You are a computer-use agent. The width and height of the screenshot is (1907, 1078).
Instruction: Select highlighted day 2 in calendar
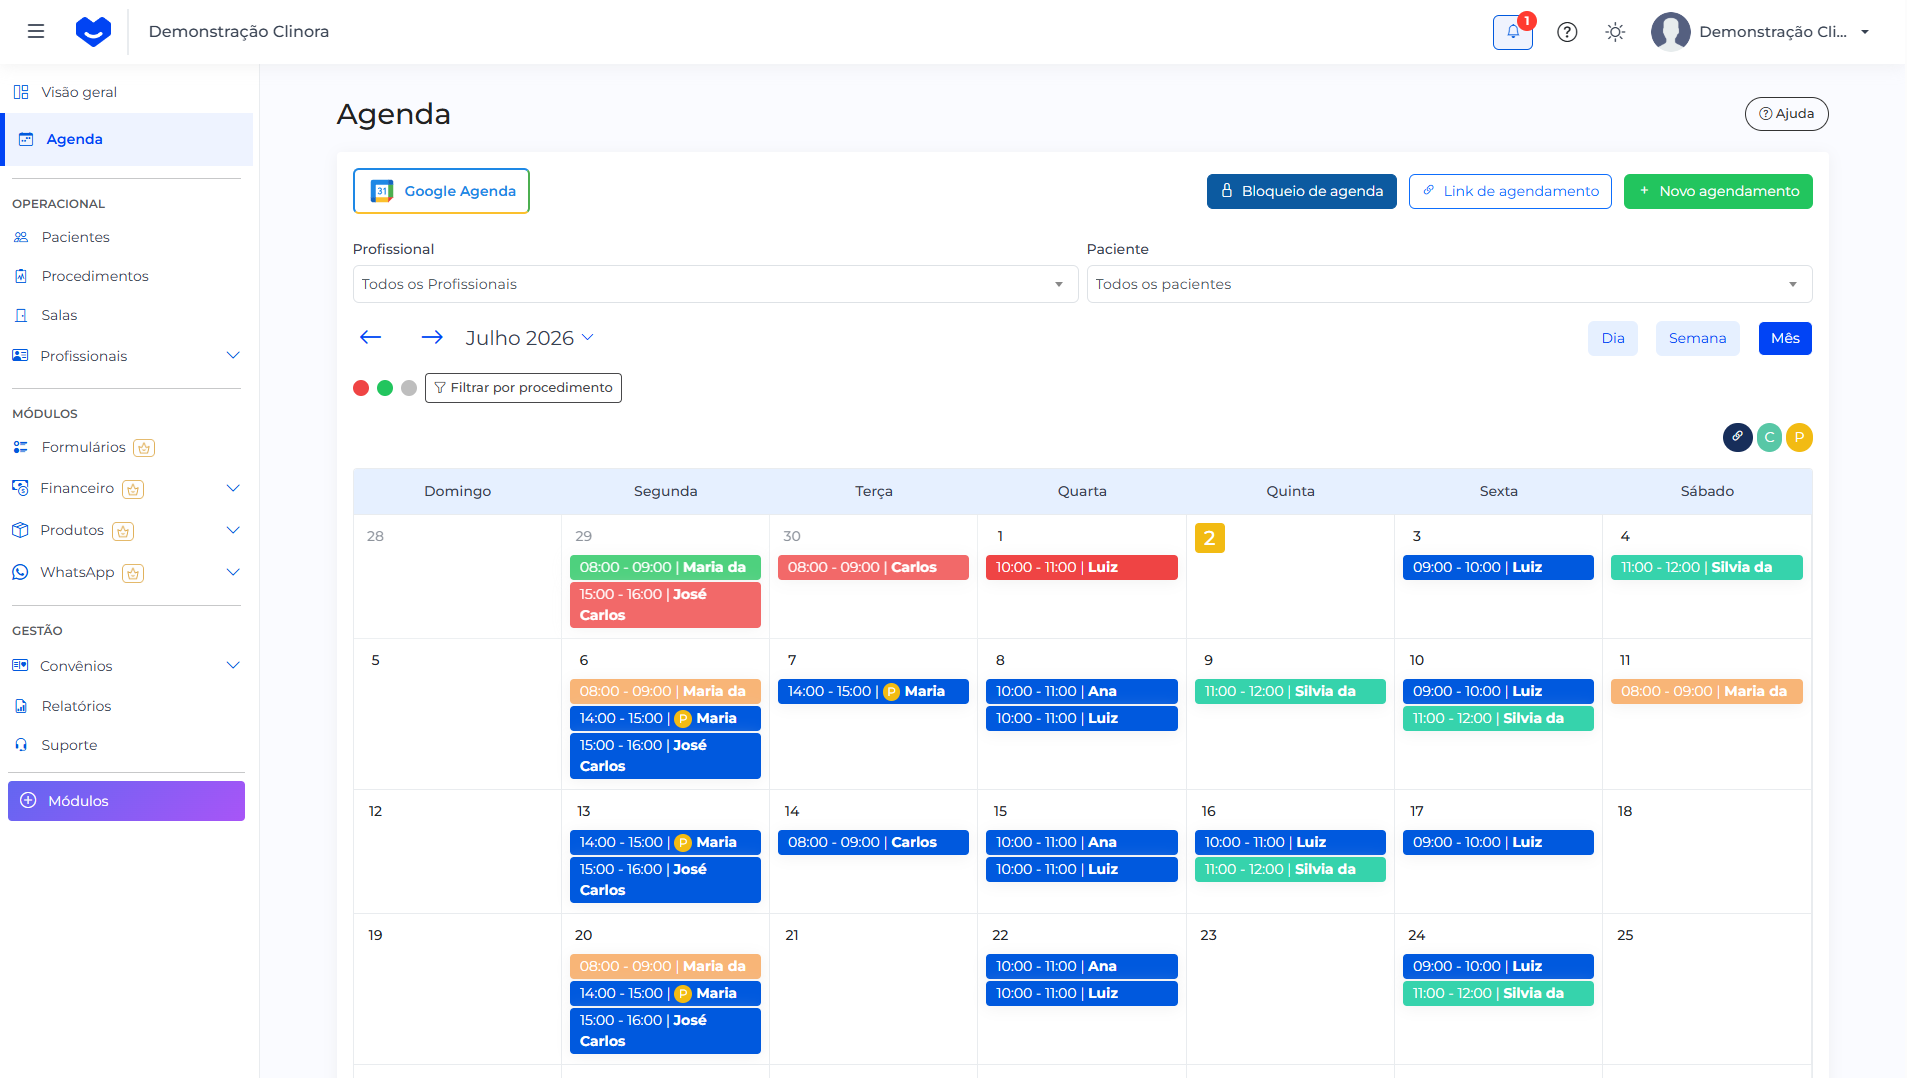tap(1209, 538)
